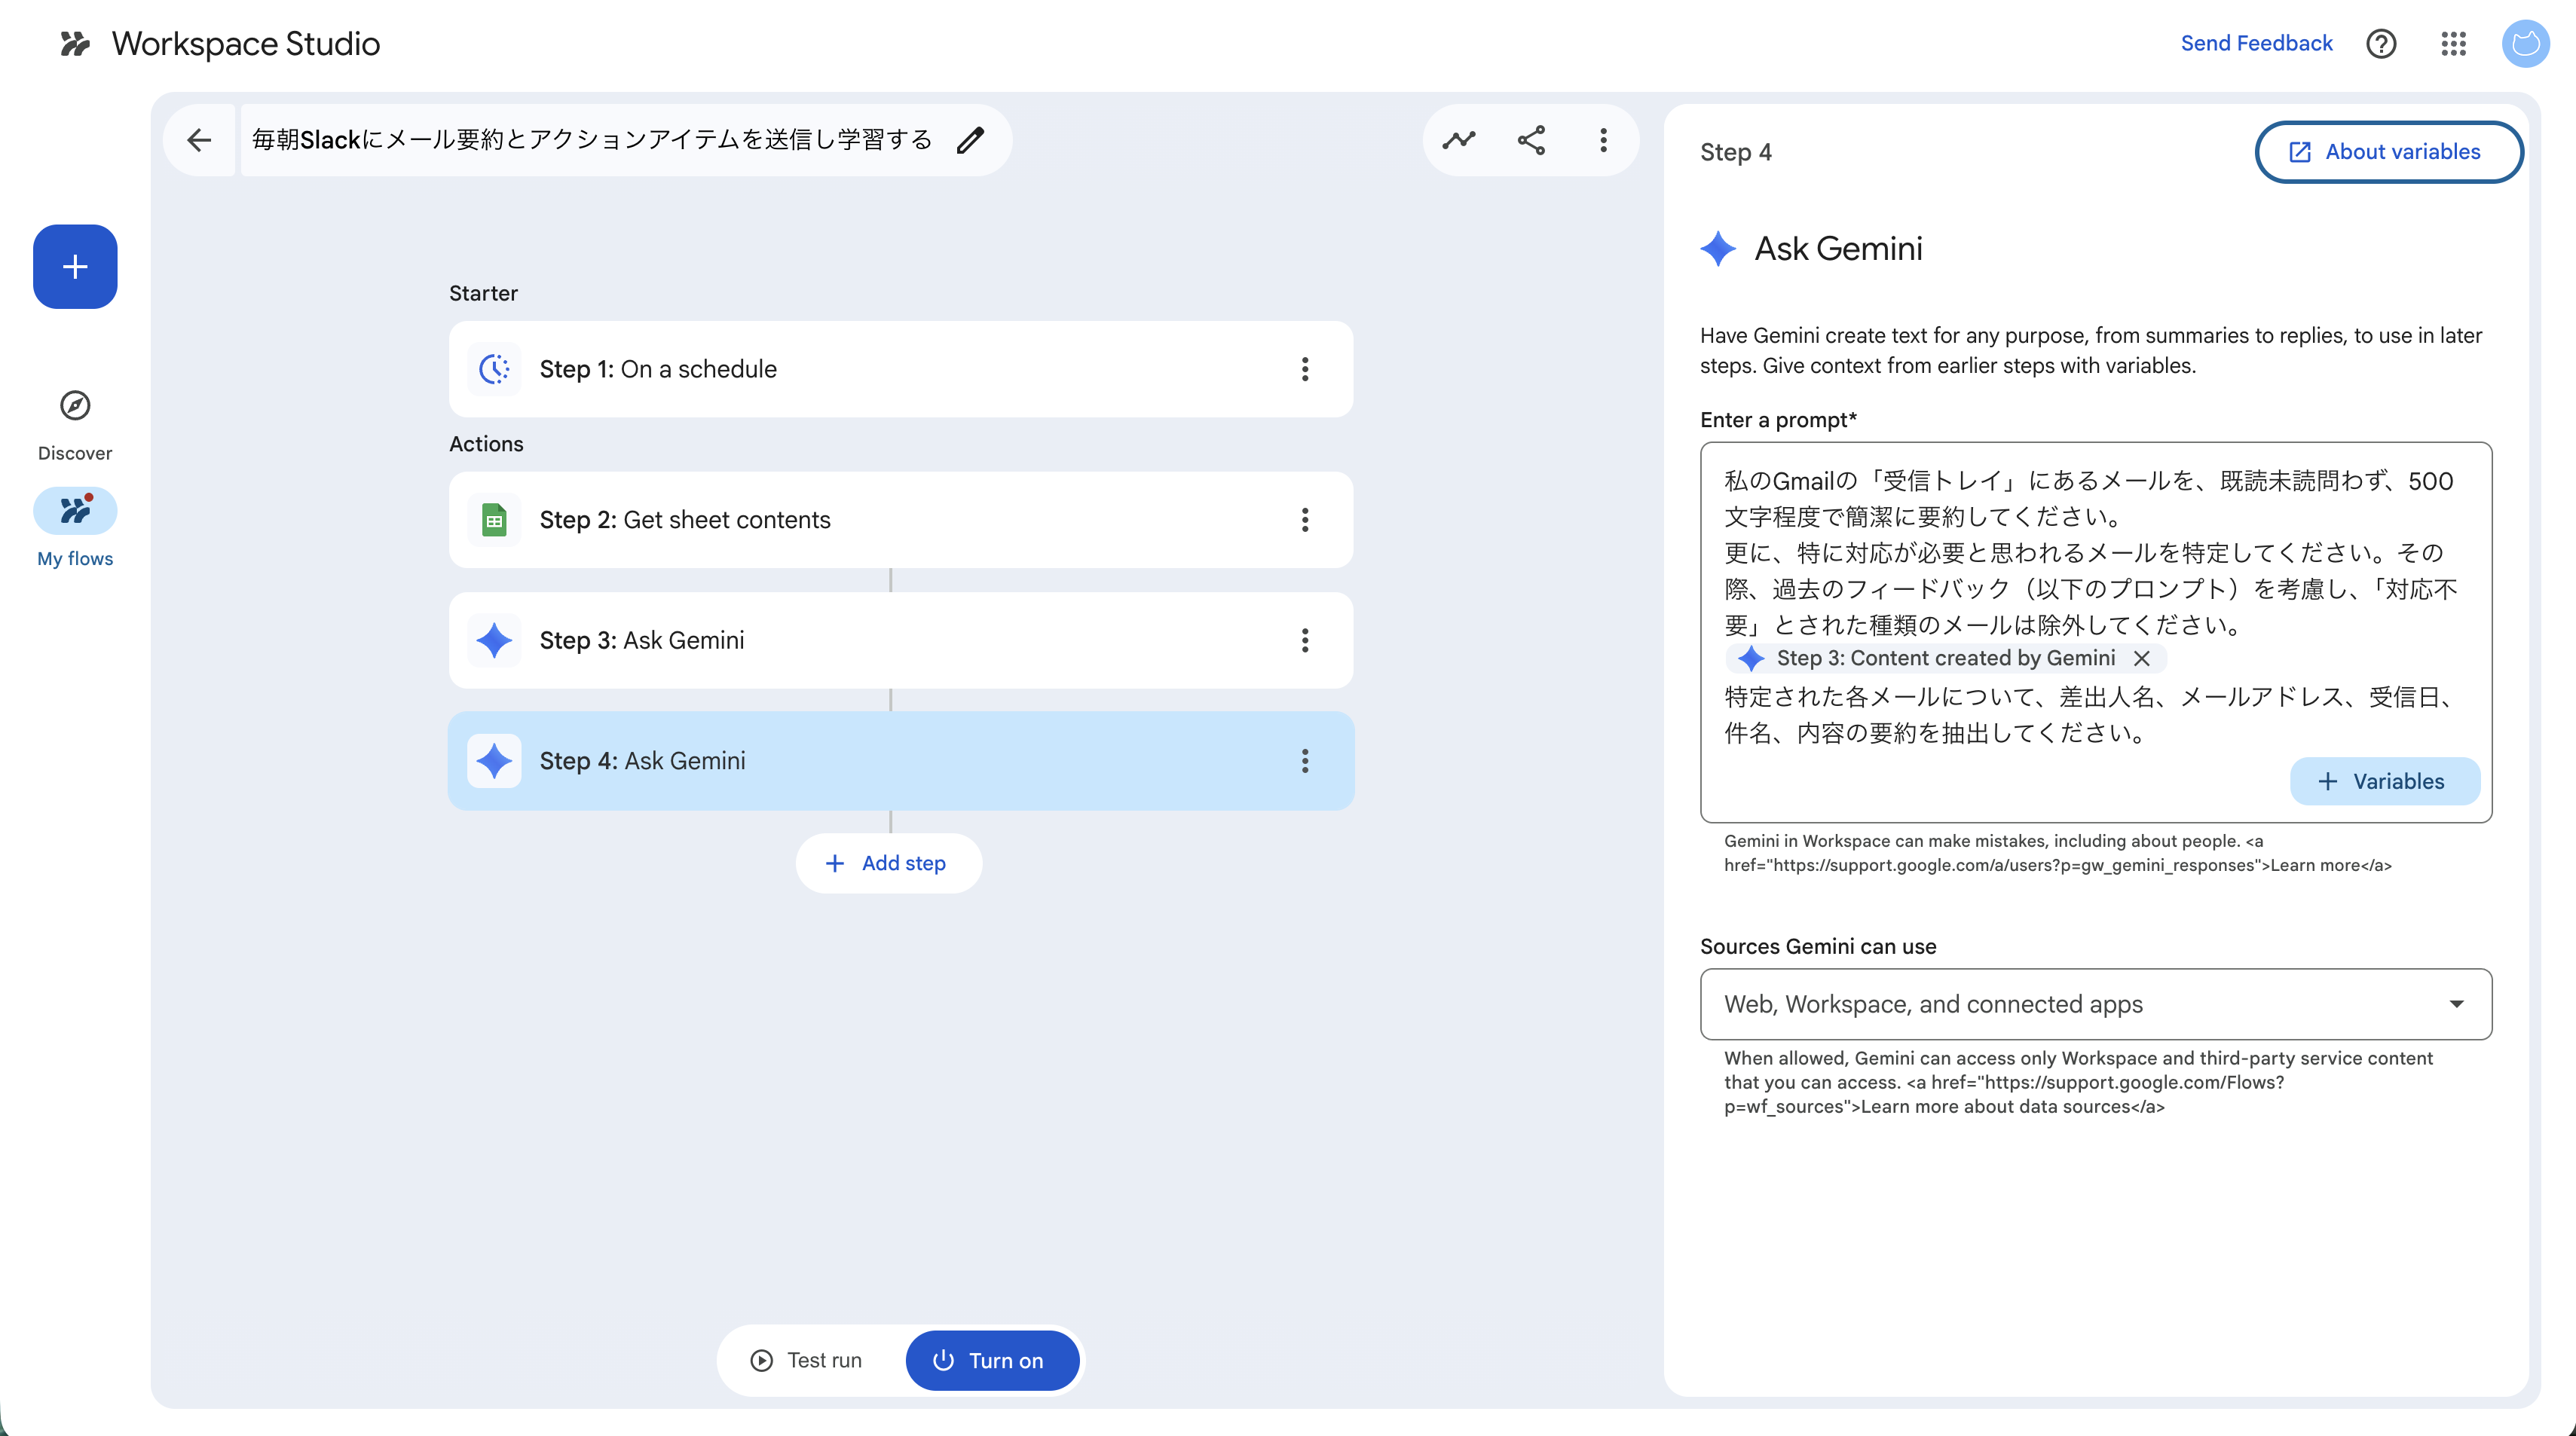Open flow activity chart icon
Screen dimensions: 2576x1436
click(x=1459, y=140)
